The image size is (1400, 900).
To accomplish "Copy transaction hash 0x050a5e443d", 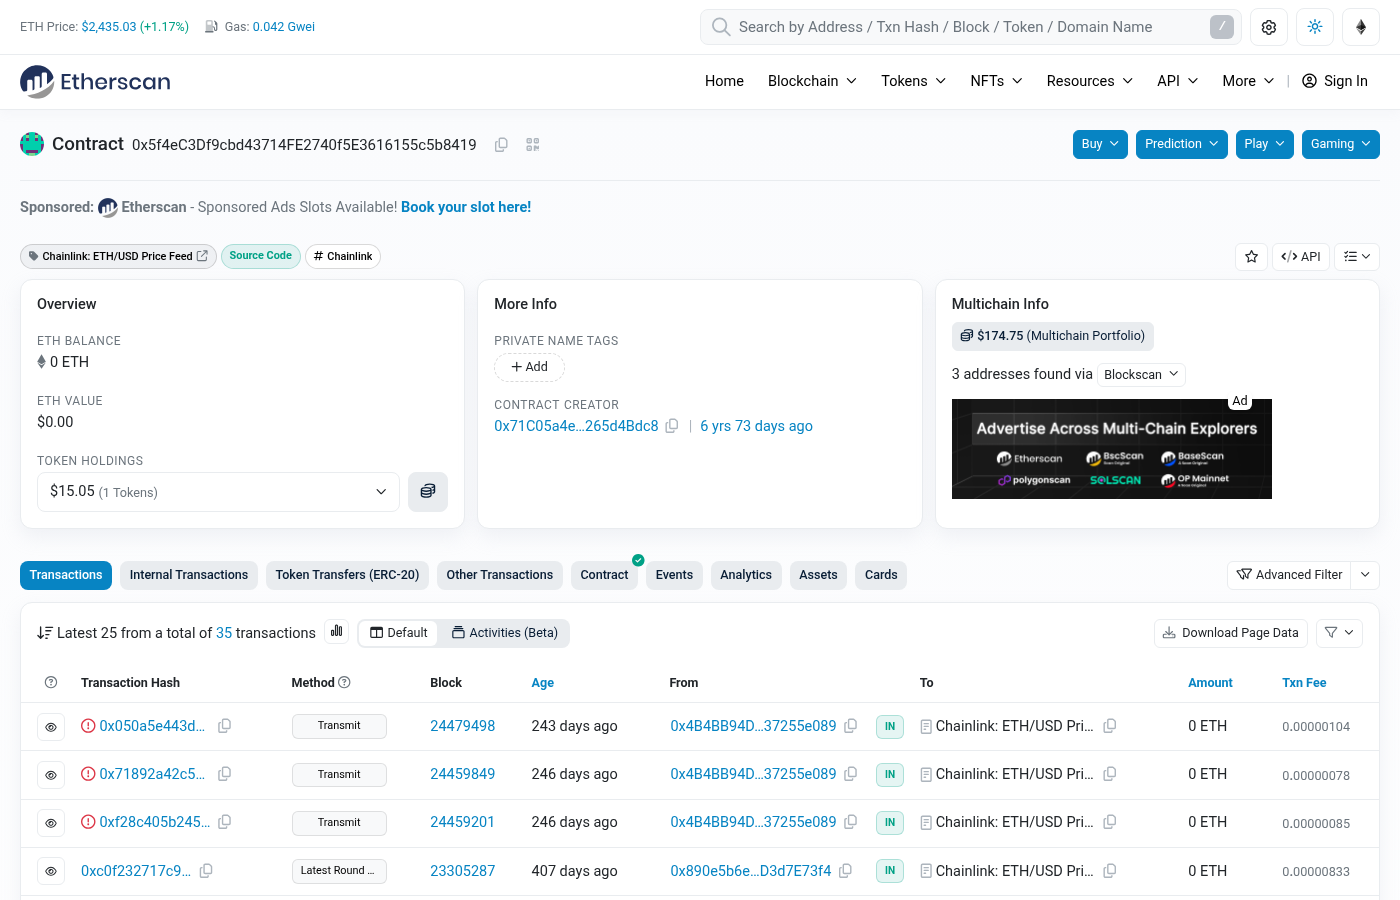I will point(225,726).
